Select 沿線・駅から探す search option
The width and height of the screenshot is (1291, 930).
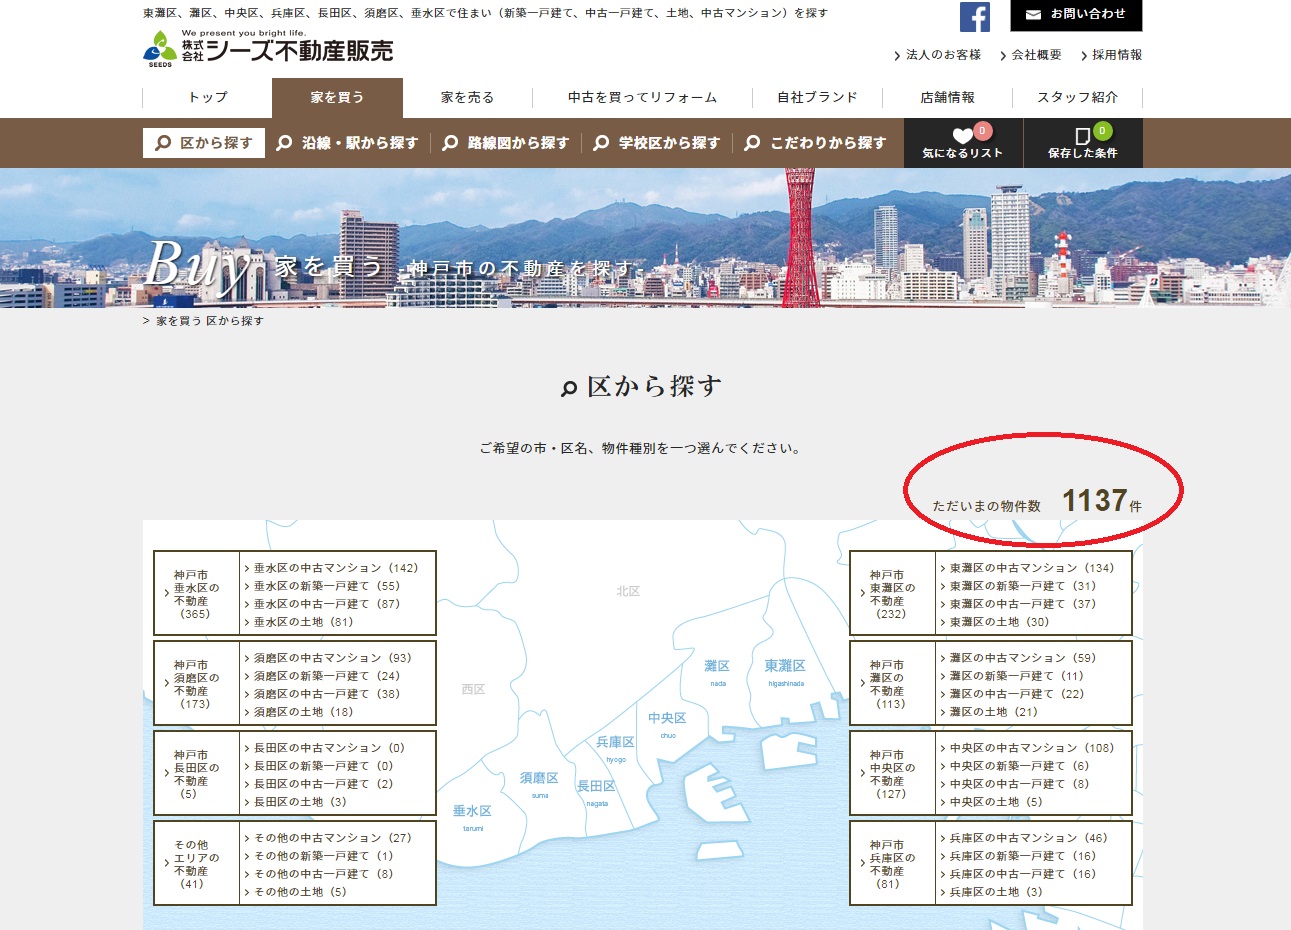click(x=348, y=143)
